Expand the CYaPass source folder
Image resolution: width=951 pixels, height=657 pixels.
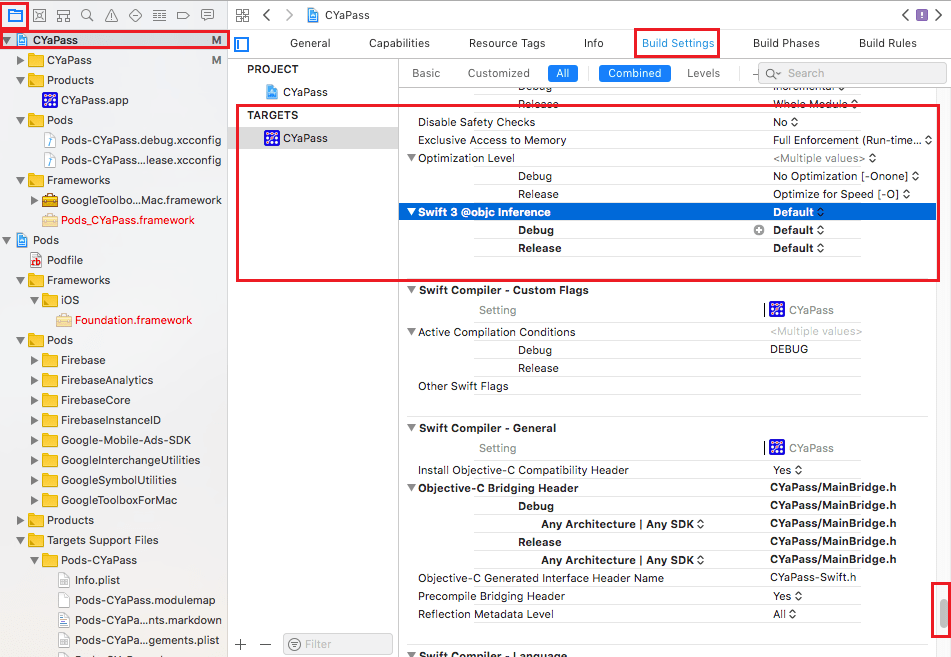pyautogui.click(x=21, y=60)
